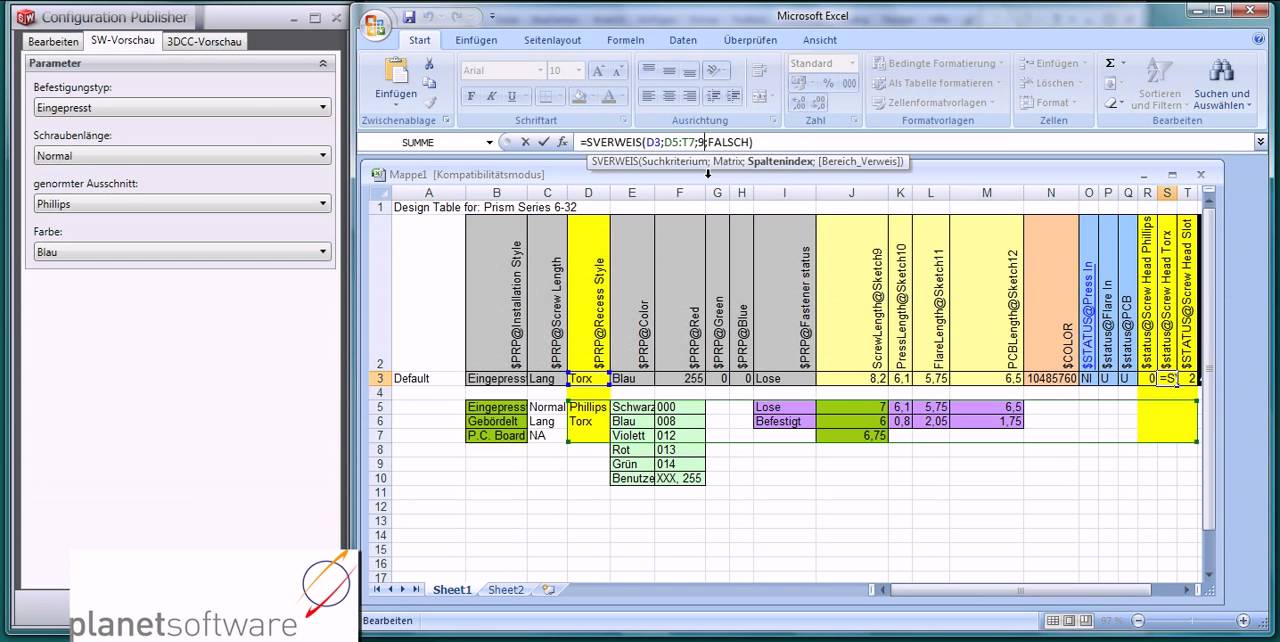The width and height of the screenshot is (1280, 642).
Task: Toggle Bold (F) formatting
Action: pyautogui.click(x=471, y=96)
